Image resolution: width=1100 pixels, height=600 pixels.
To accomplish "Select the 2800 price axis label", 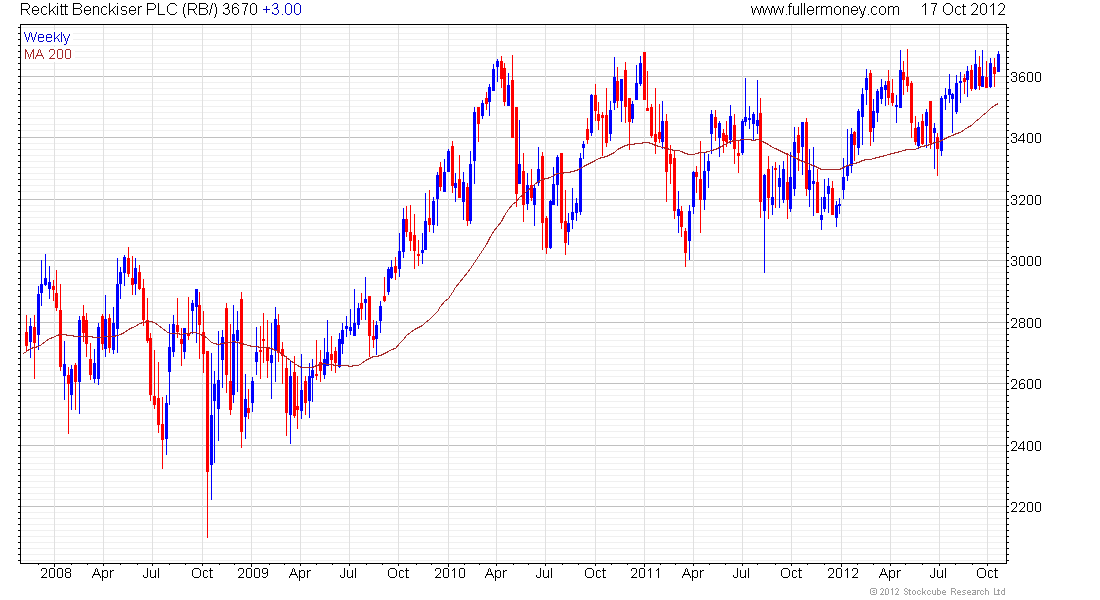I will pyautogui.click(x=1026, y=324).
